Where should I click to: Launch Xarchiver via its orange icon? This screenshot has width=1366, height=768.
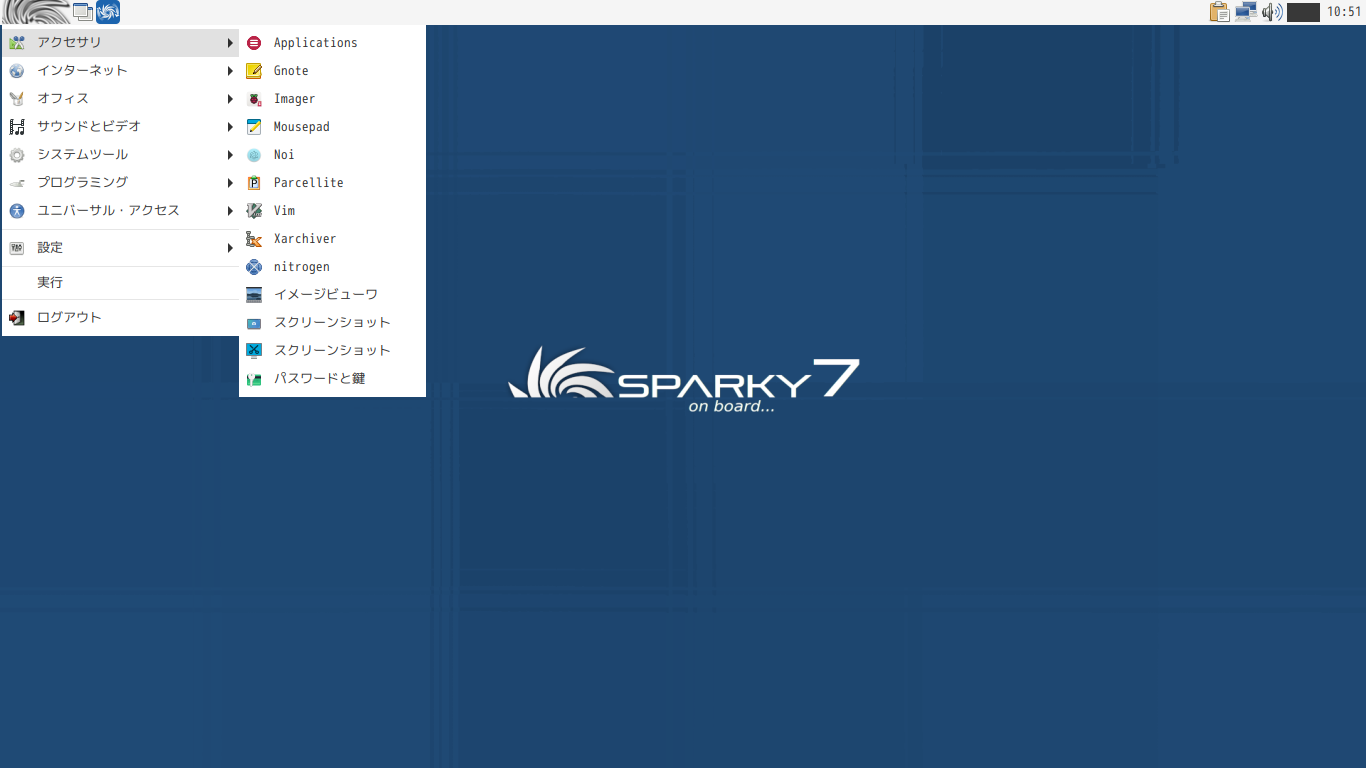[254, 239]
